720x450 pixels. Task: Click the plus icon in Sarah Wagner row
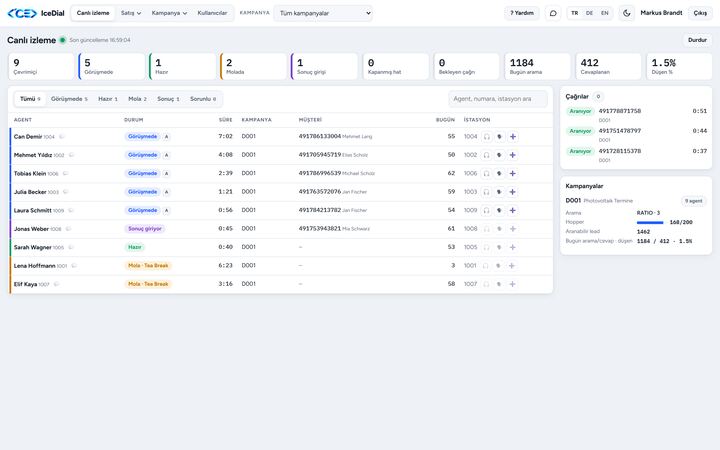click(513, 247)
